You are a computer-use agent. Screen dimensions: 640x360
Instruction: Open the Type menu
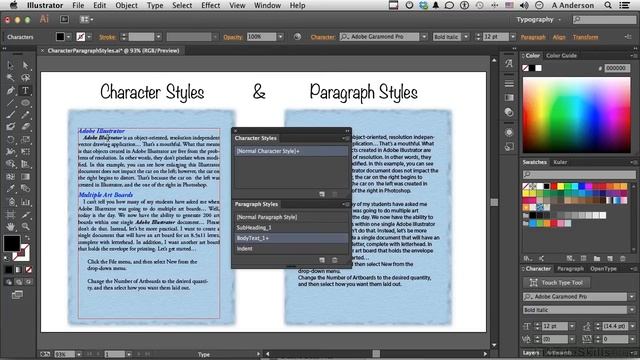[x=155, y=5]
